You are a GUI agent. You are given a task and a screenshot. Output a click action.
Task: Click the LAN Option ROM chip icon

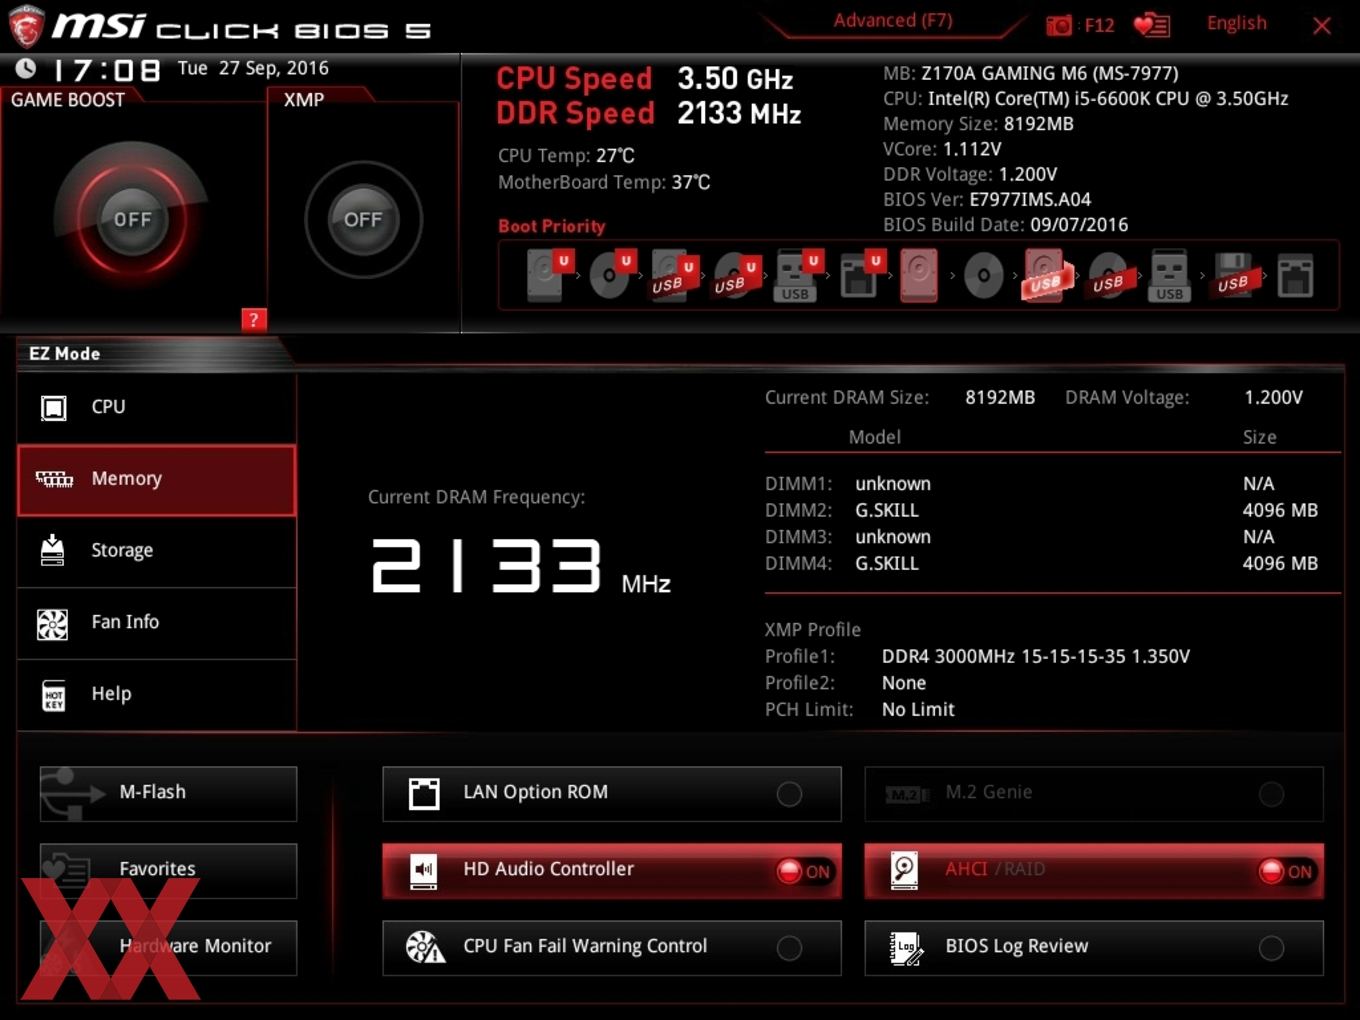point(424,793)
